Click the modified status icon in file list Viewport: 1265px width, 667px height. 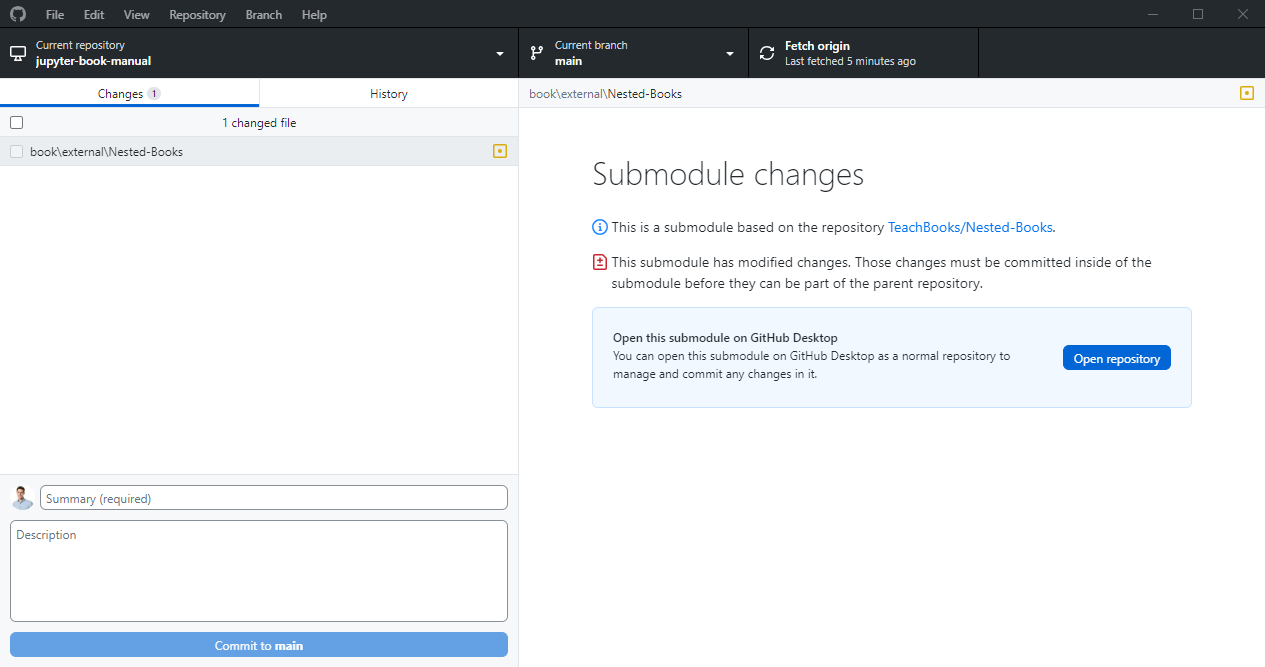(x=500, y=151)
